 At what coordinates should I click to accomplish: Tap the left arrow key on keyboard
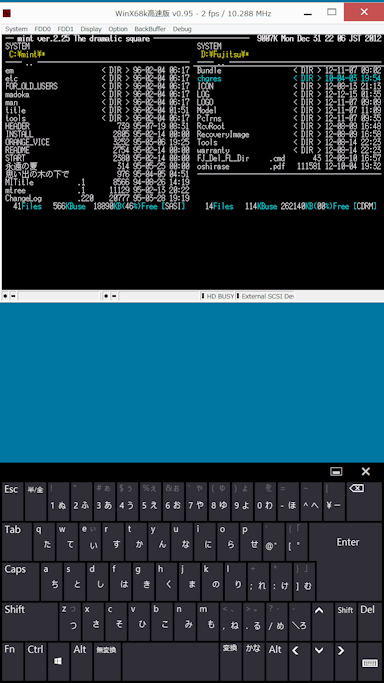pos(296,662)
